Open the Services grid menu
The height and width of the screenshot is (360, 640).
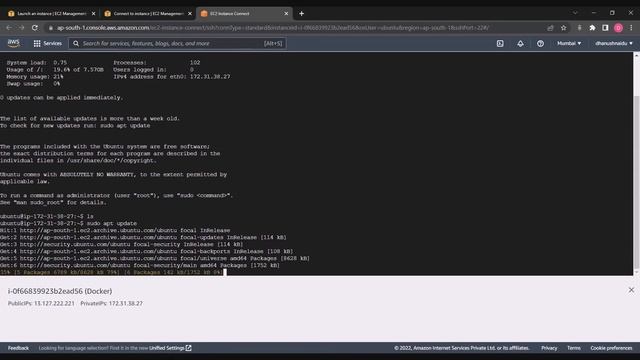pos(37,43)
